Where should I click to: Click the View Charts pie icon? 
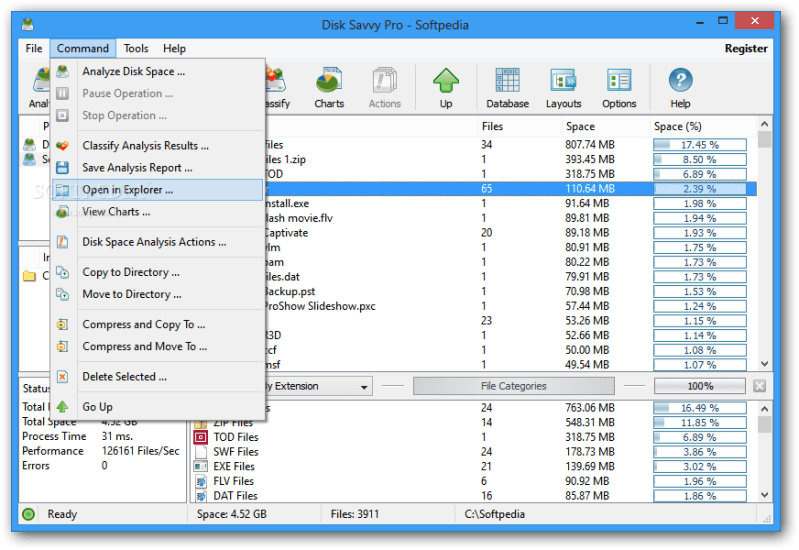pos(63,212)
